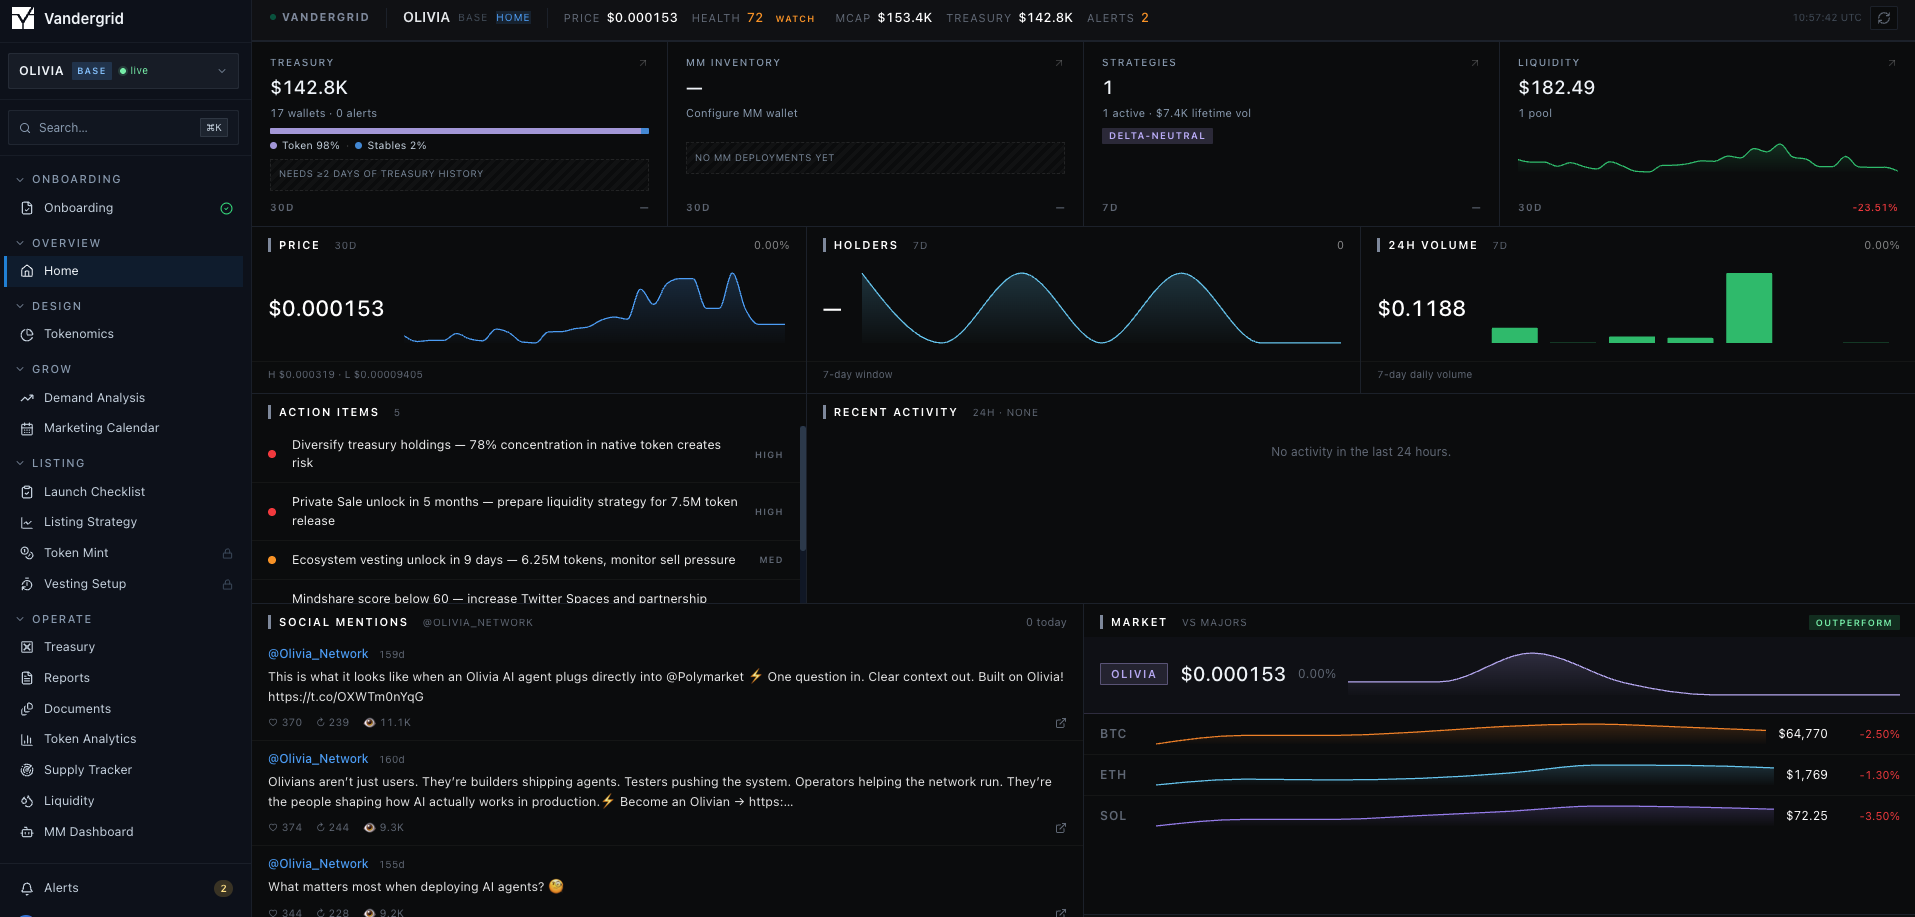
Task: Click retweet icon showing 244
Action: (321, 827)
